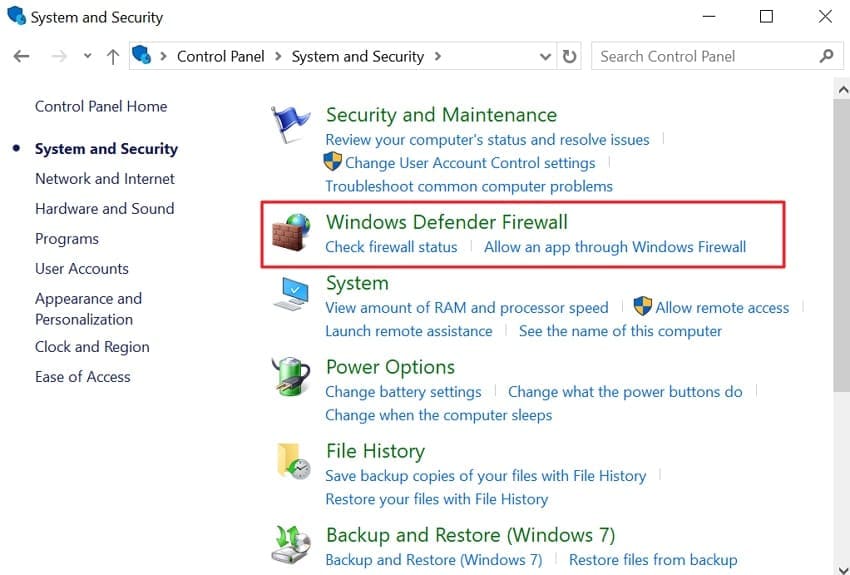Select Control Panel in breadcrumb path
Viewport: 850px width, 575px height.
[221, 56]
